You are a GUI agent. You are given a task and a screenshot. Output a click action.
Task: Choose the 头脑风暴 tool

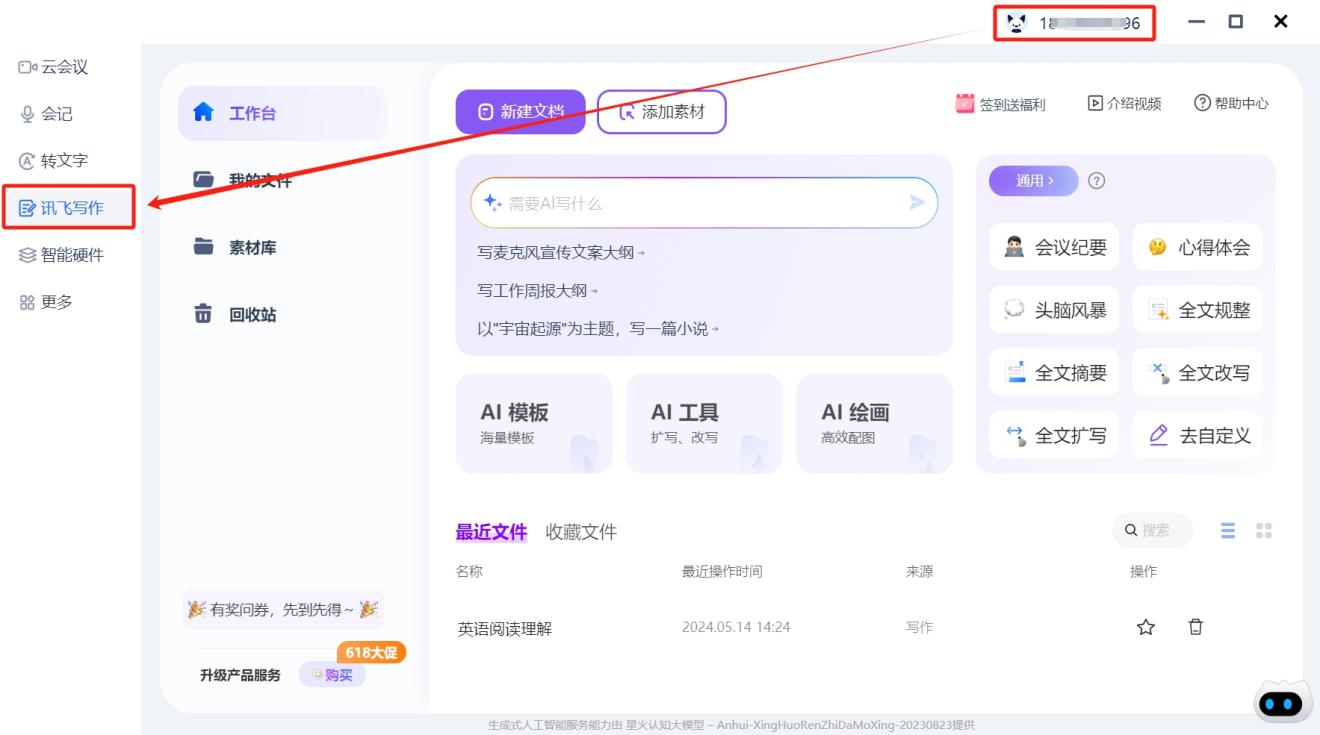click(x=1054, y=310)
